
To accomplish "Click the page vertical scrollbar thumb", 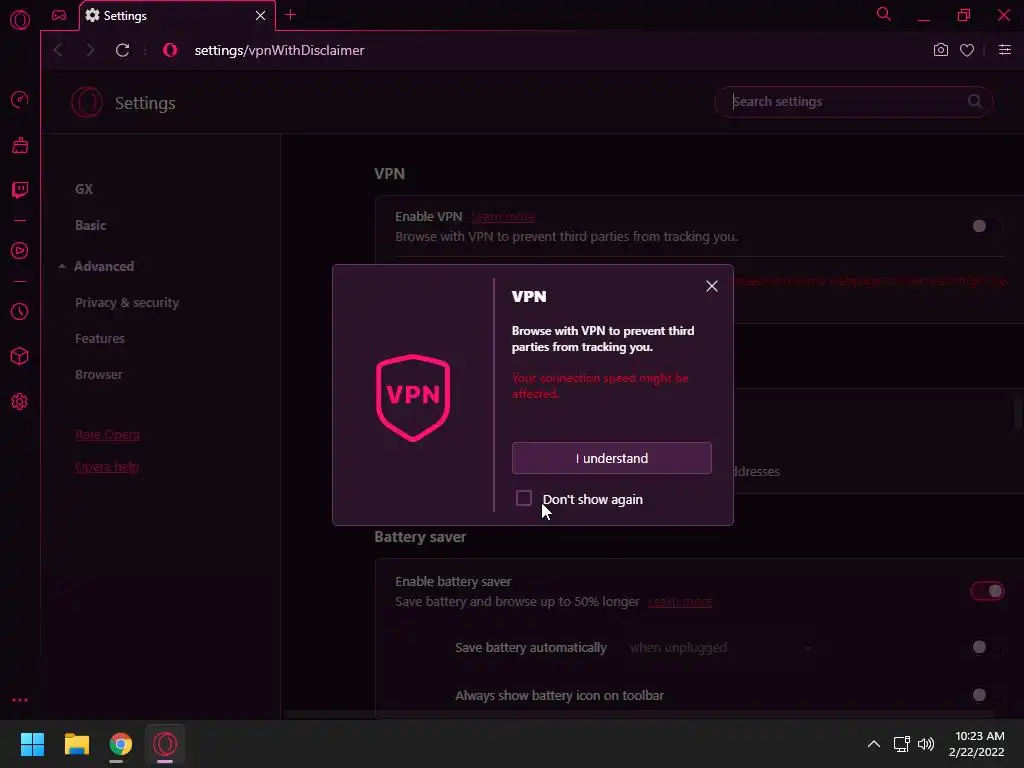I will coord(1017,411).
